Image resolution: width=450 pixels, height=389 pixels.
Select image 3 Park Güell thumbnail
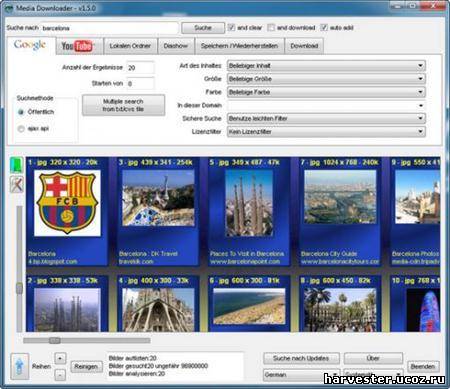[158, 198]
